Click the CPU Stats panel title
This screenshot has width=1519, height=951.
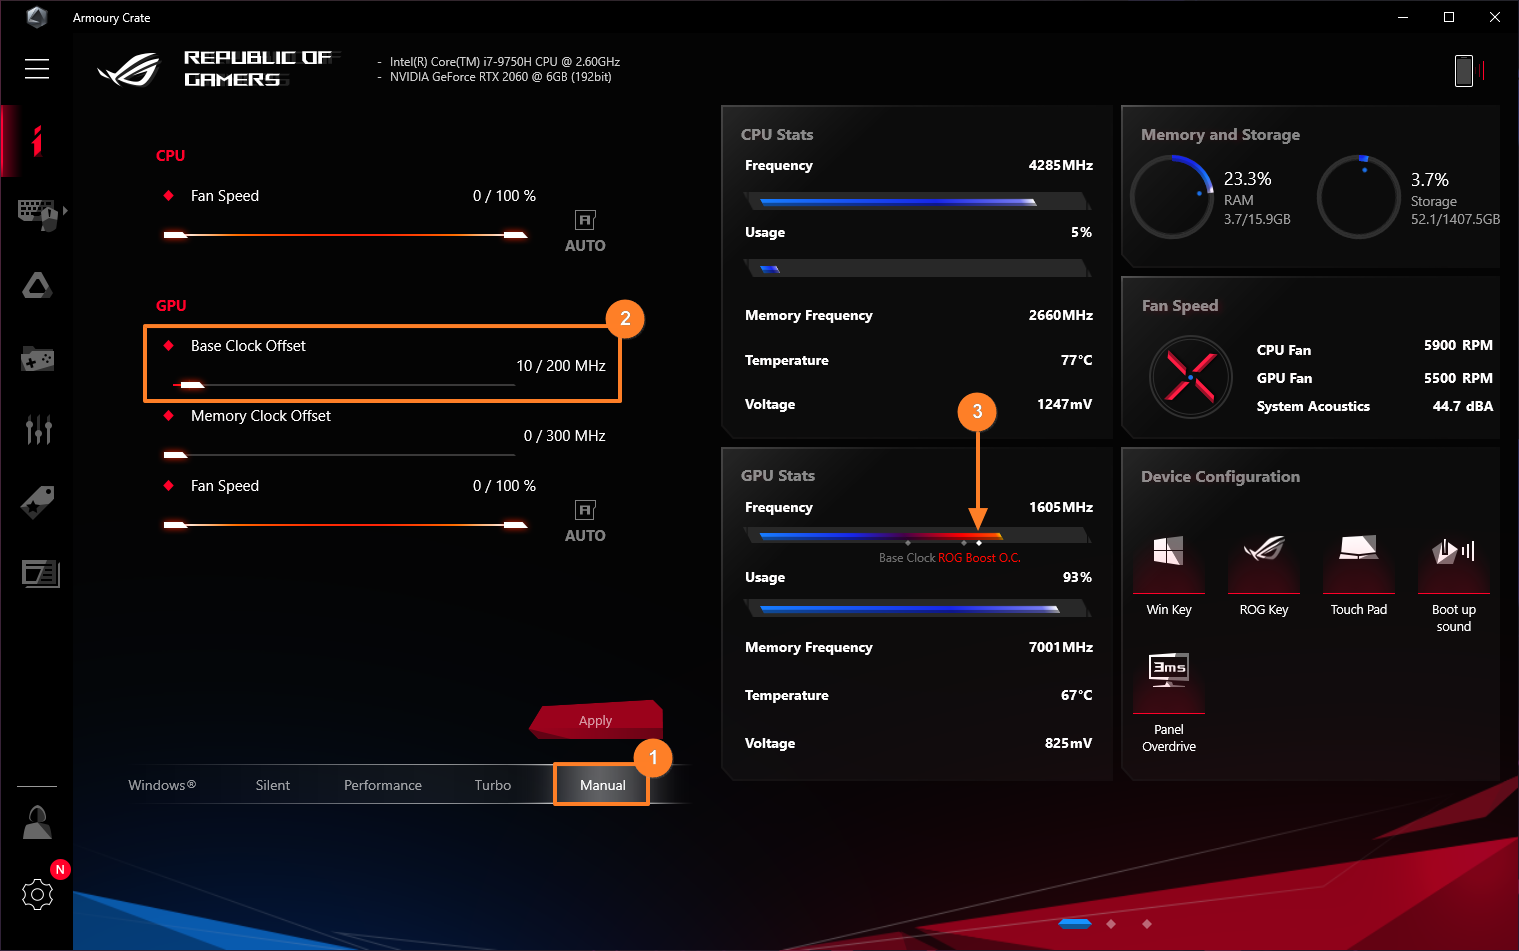point(777,134)
